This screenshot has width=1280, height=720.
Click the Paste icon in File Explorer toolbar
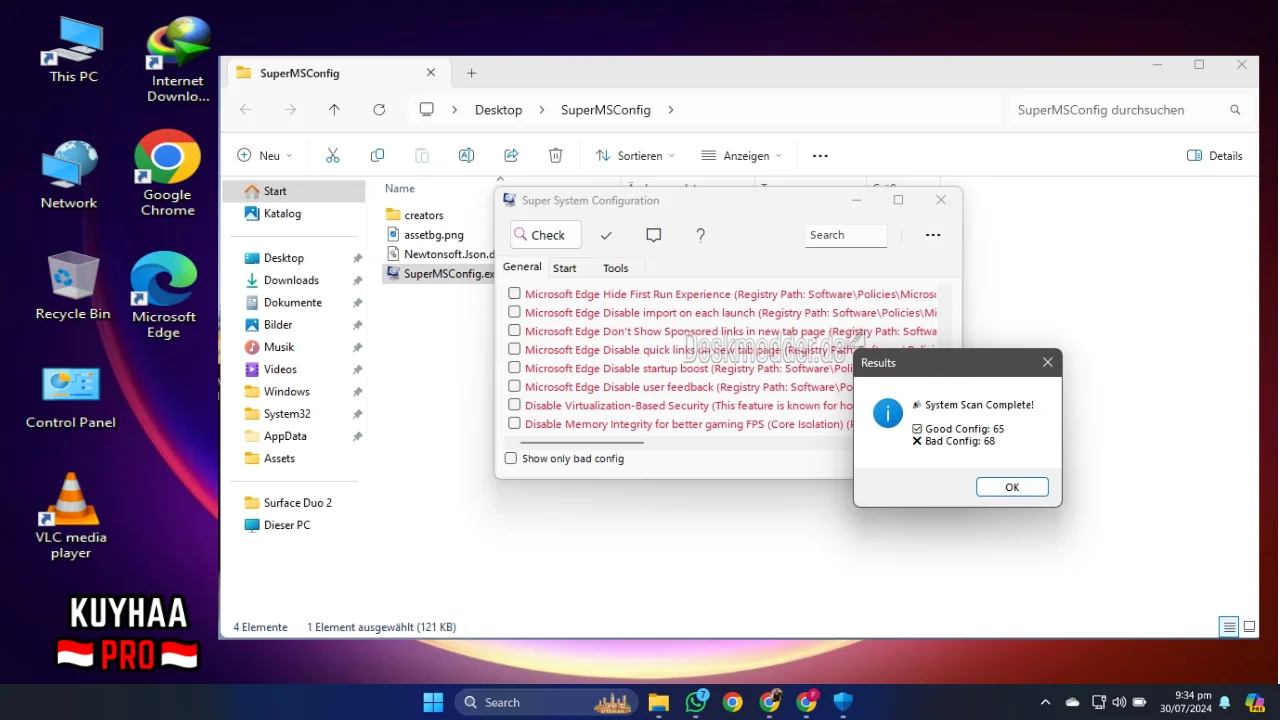coord(422,155)
